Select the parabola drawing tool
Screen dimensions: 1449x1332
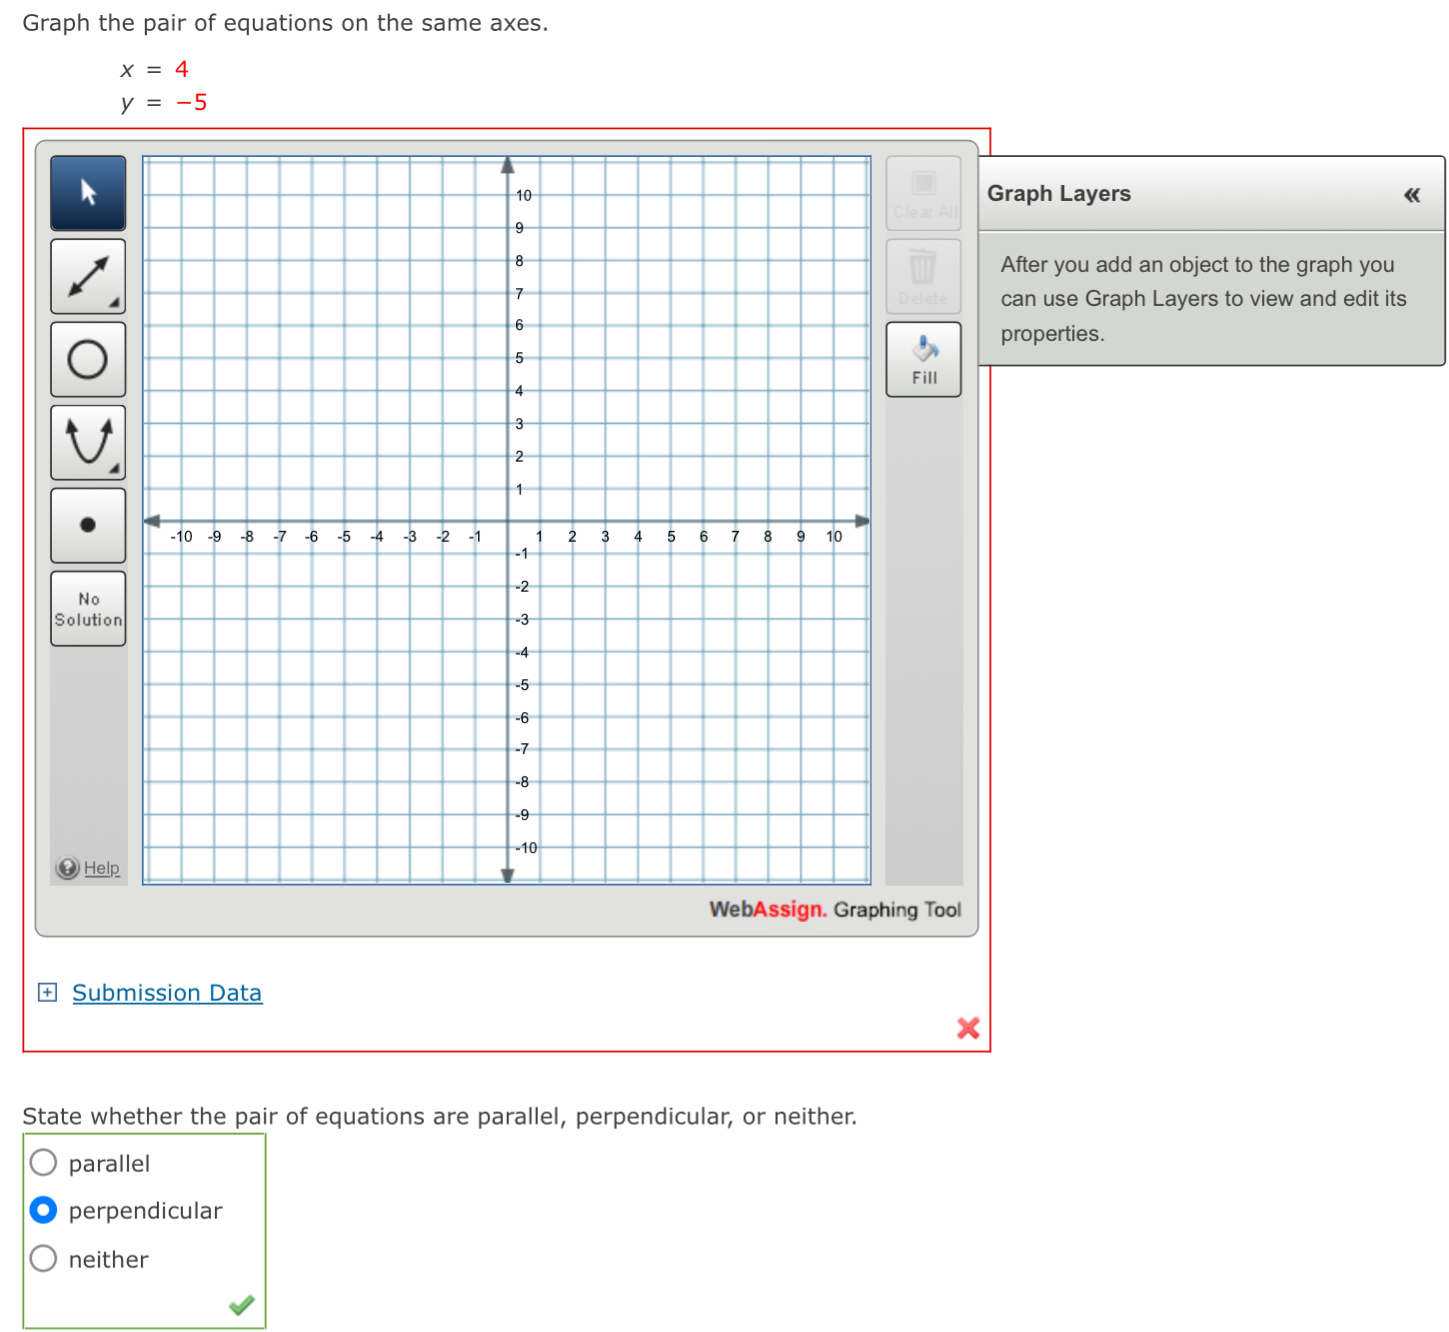[87, 442]
